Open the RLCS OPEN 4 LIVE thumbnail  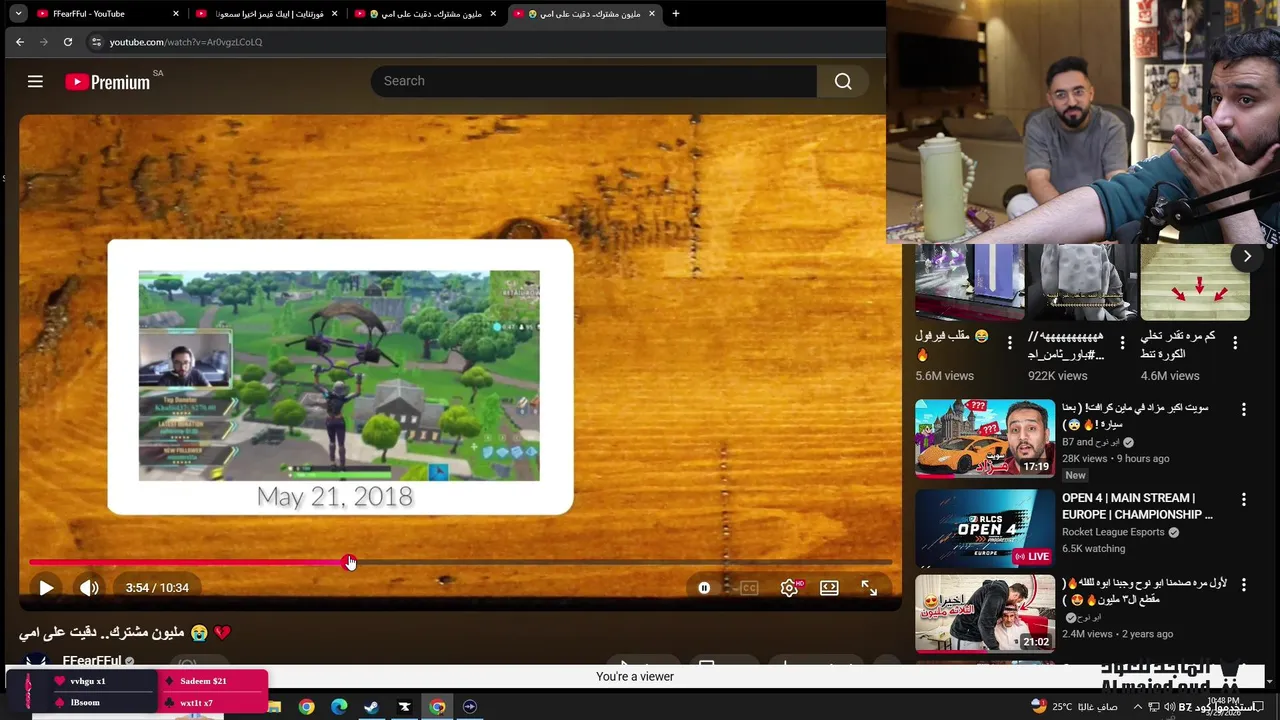pos(985,528)
